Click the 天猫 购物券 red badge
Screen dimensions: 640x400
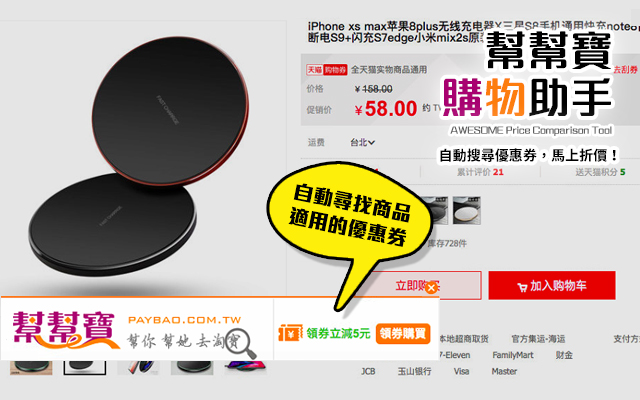tap(327, 70)
